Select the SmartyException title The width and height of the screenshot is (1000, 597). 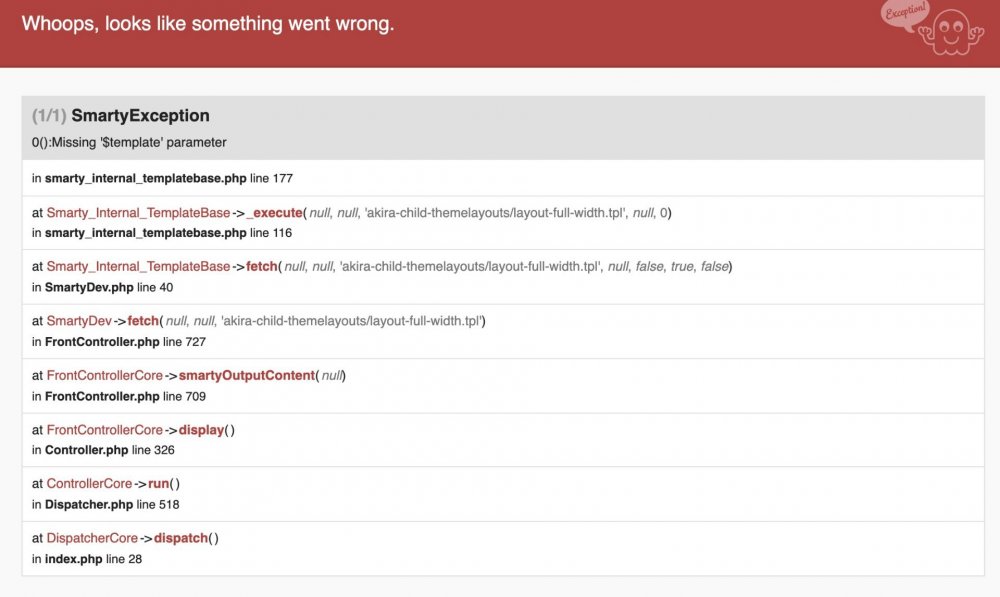tap(140, 116)
